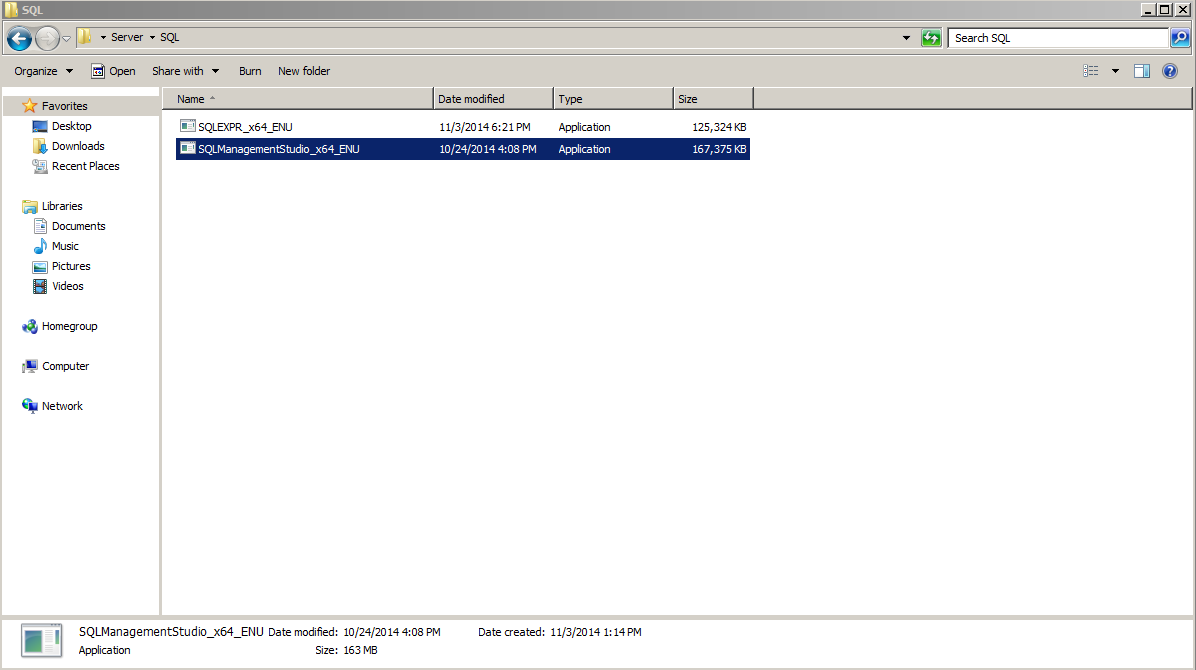The width and height of the screenshot is (1196, 670).
Task: Open the Music library
Action: coord(65,246)
